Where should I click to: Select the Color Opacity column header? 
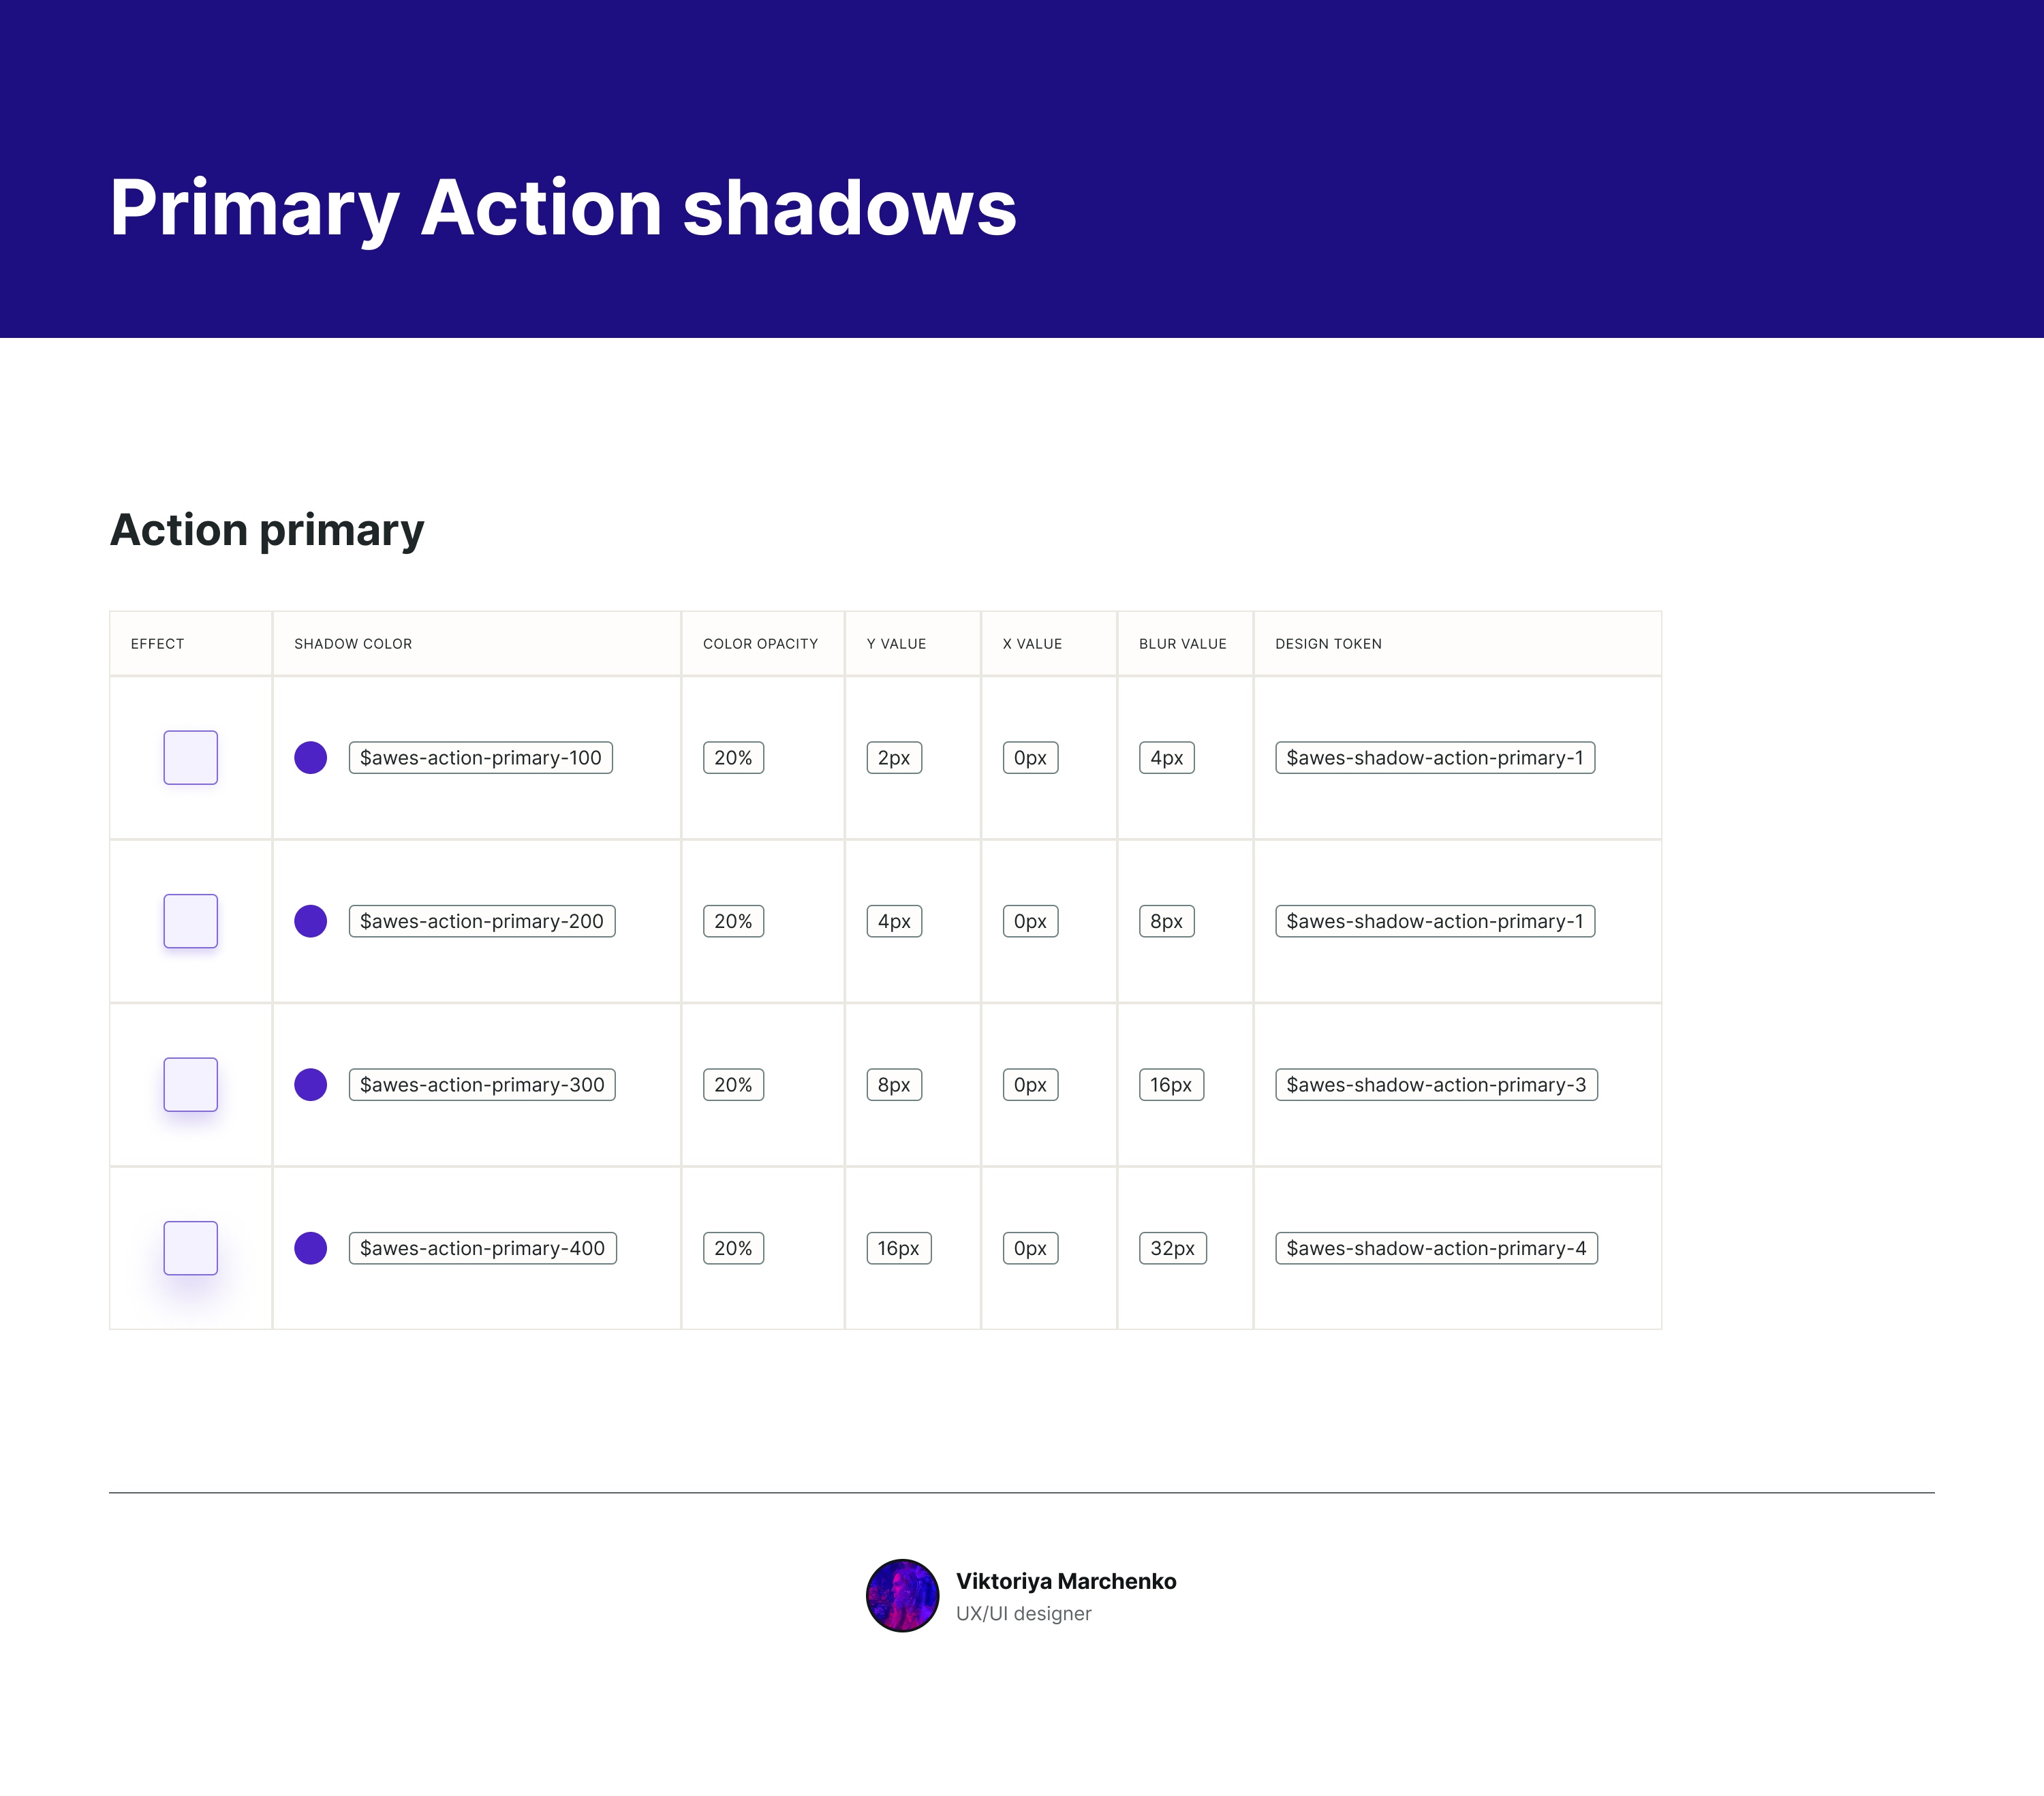click(x=760, y=644)
